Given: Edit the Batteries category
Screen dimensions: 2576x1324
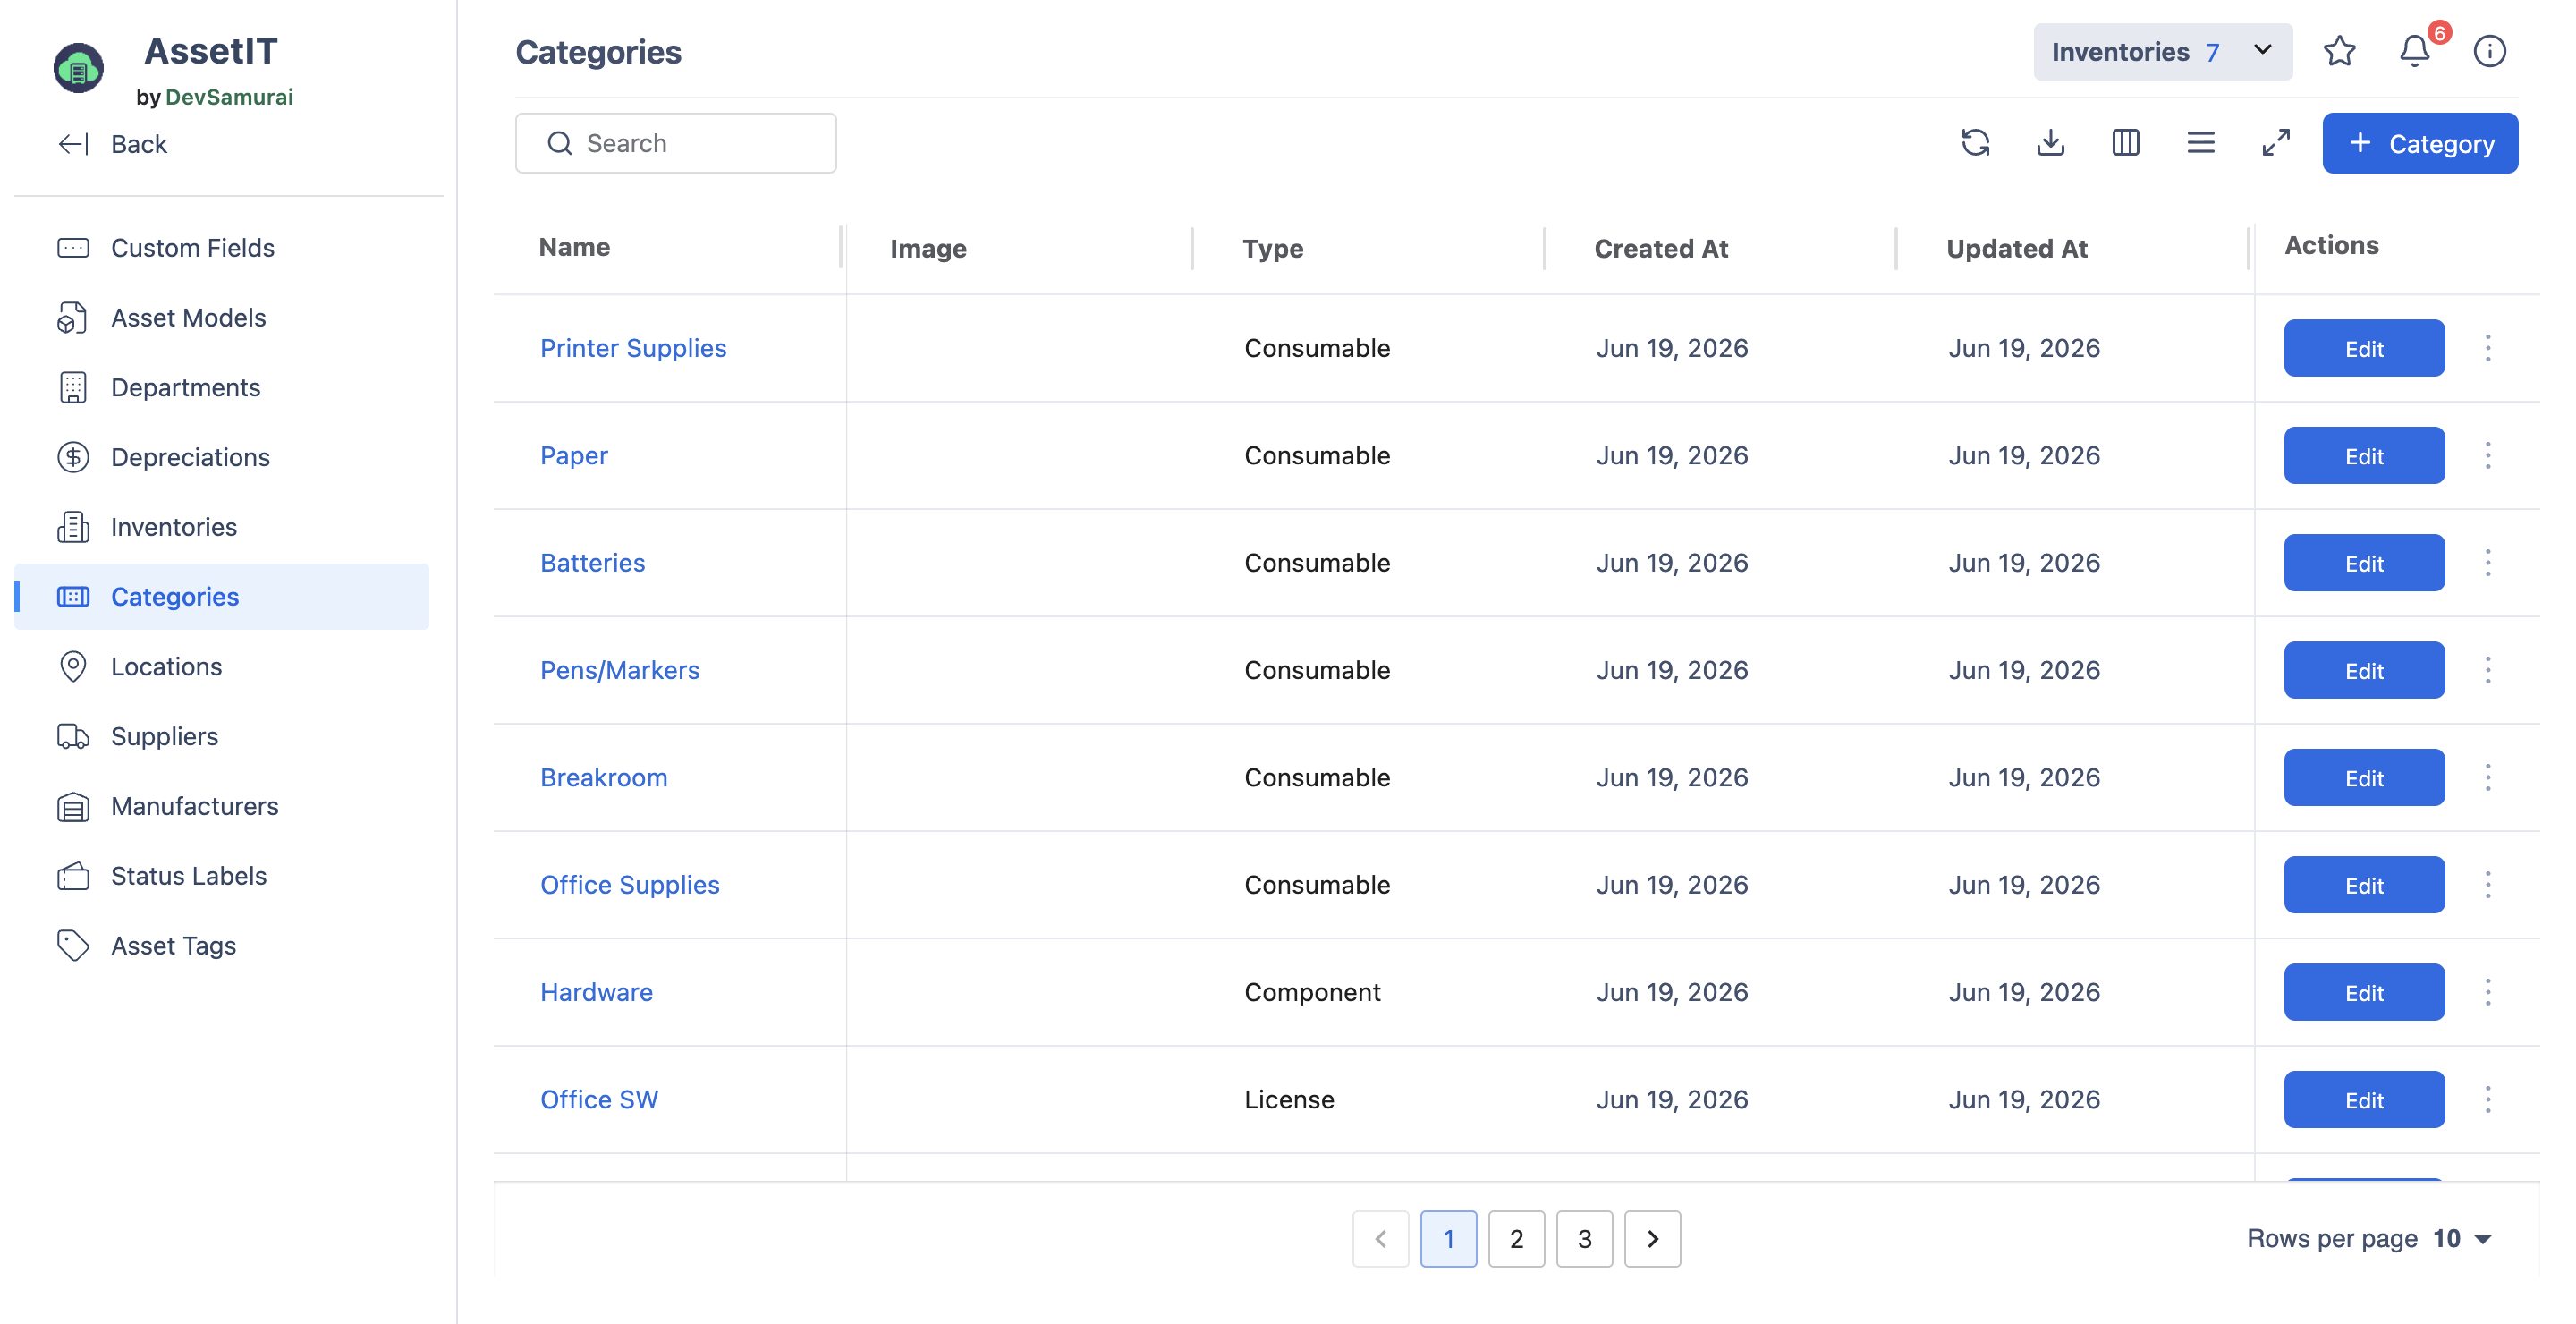Looking at the screenshot, I should (2363, 562).
